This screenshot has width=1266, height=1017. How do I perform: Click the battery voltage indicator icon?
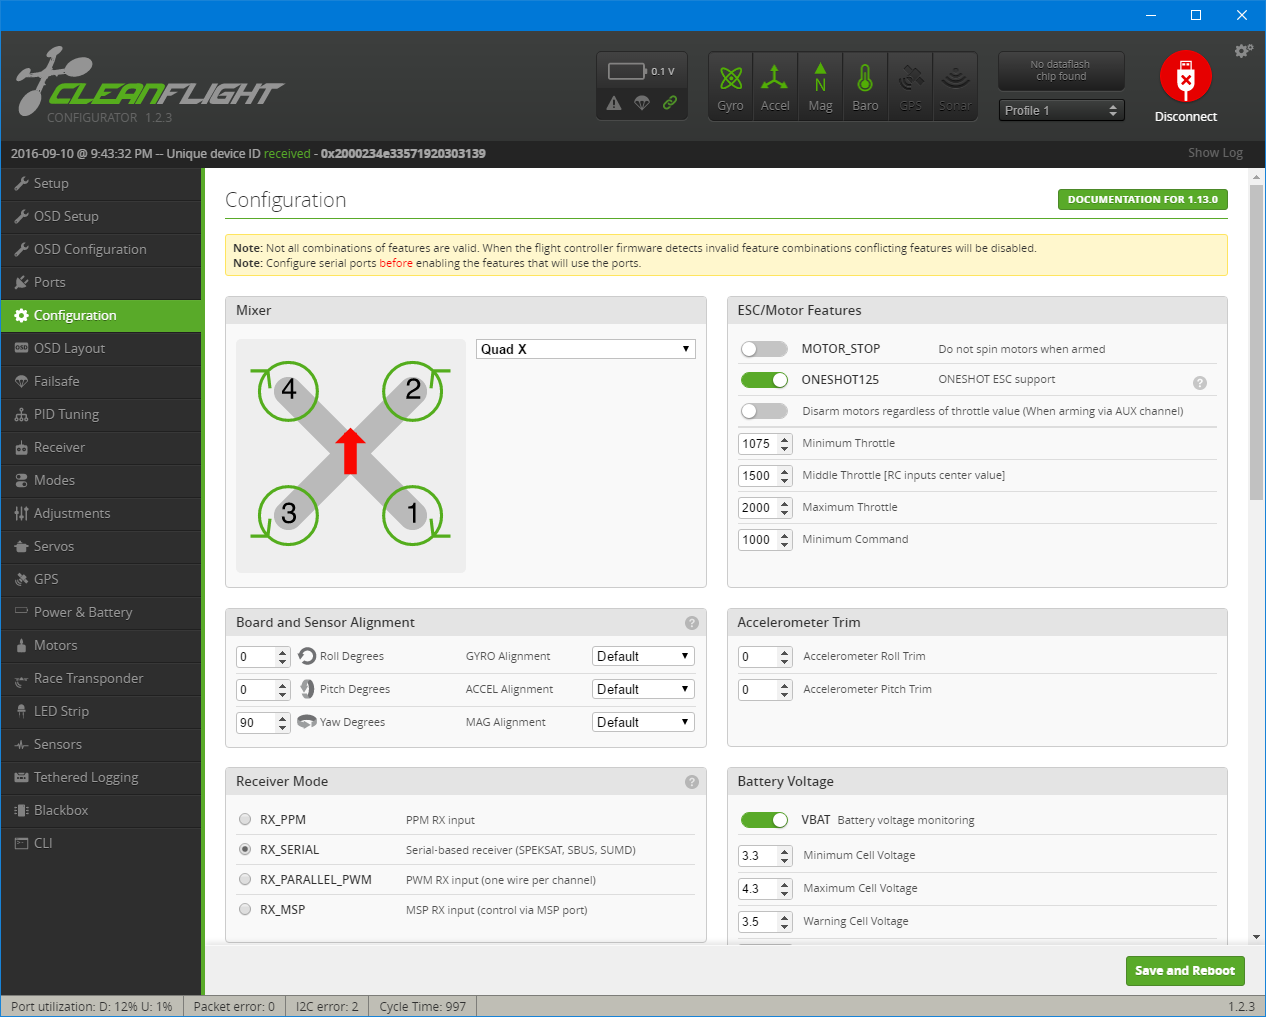[x=628, y=71]
